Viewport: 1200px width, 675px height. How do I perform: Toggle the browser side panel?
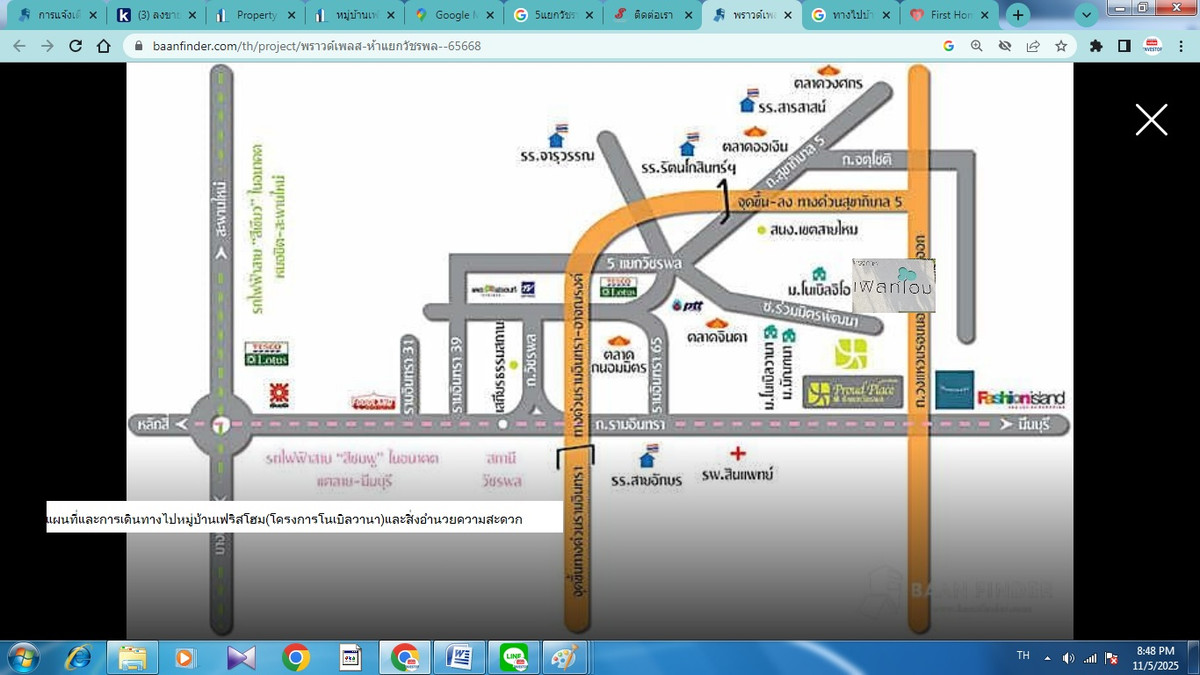coord(1124,46)
